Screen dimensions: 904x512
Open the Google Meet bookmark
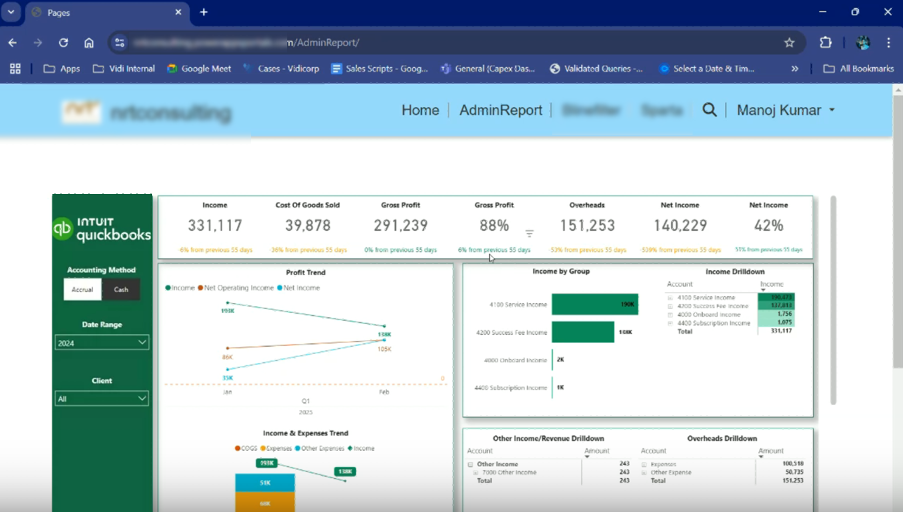coord(200,69)
